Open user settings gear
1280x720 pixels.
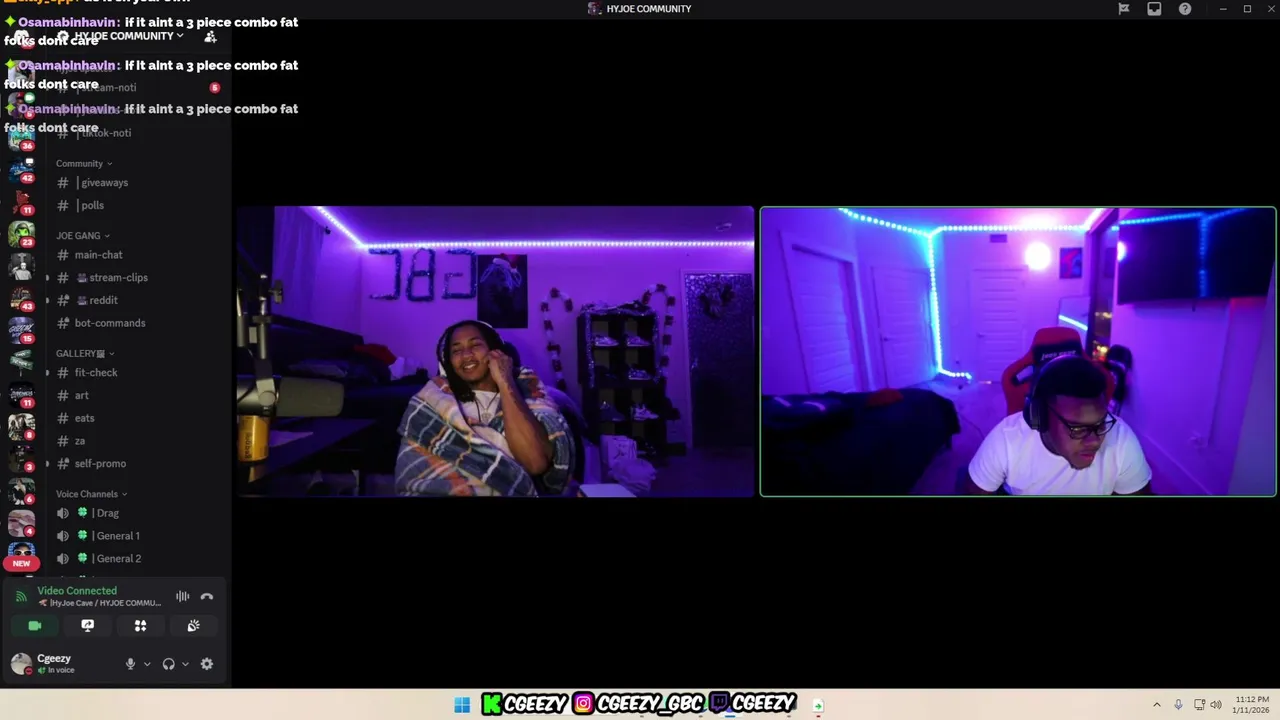click(207, 664)
